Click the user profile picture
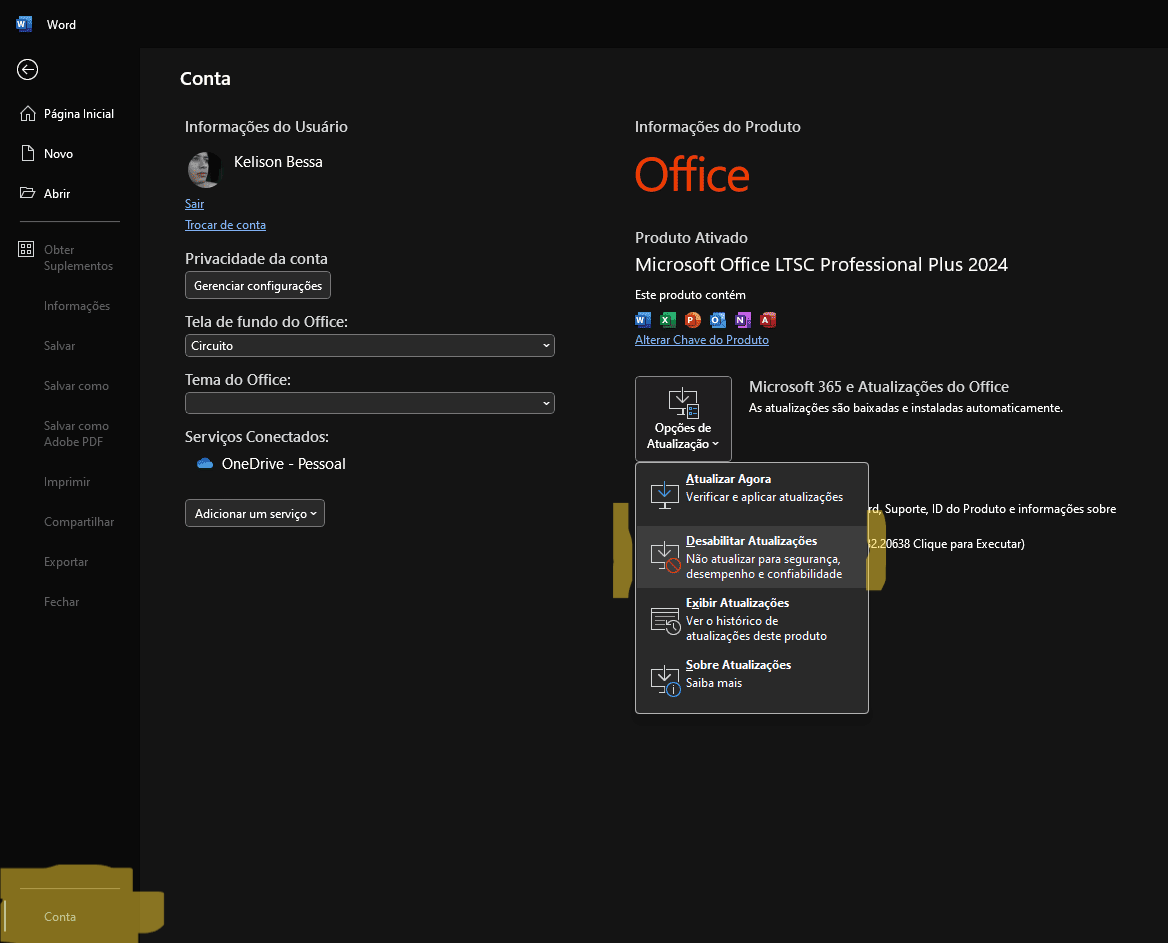This screenshot has height=943, width=1168. click(x=204, y=169)
